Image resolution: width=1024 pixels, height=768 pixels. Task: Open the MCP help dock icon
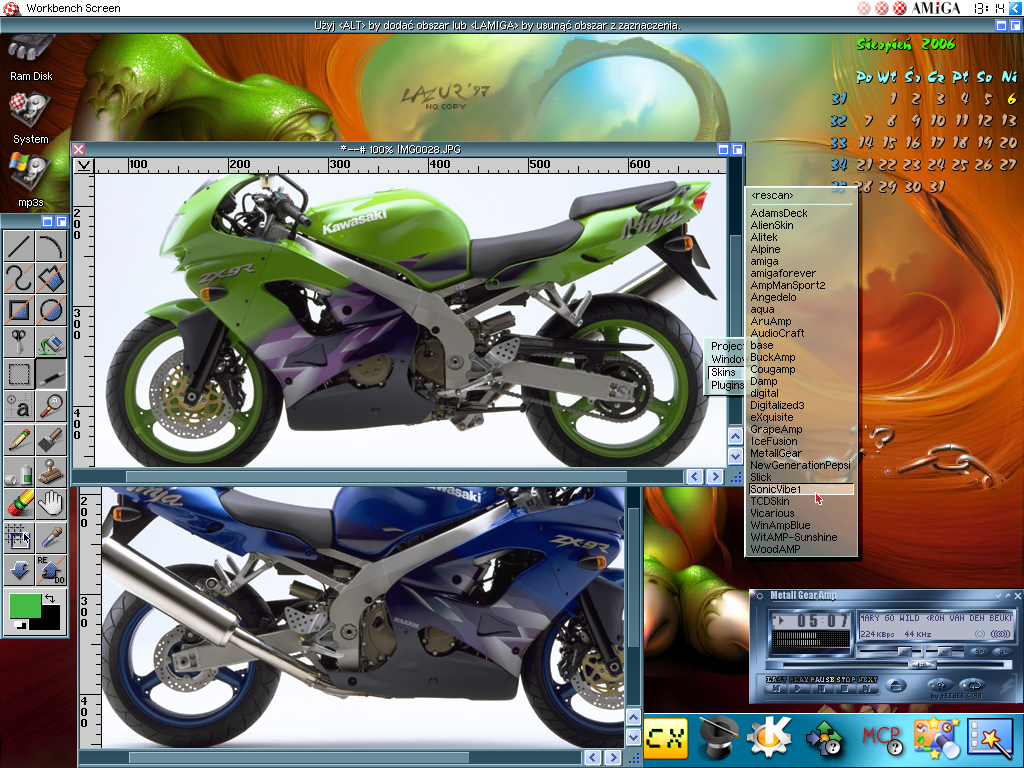coord(882,739)
